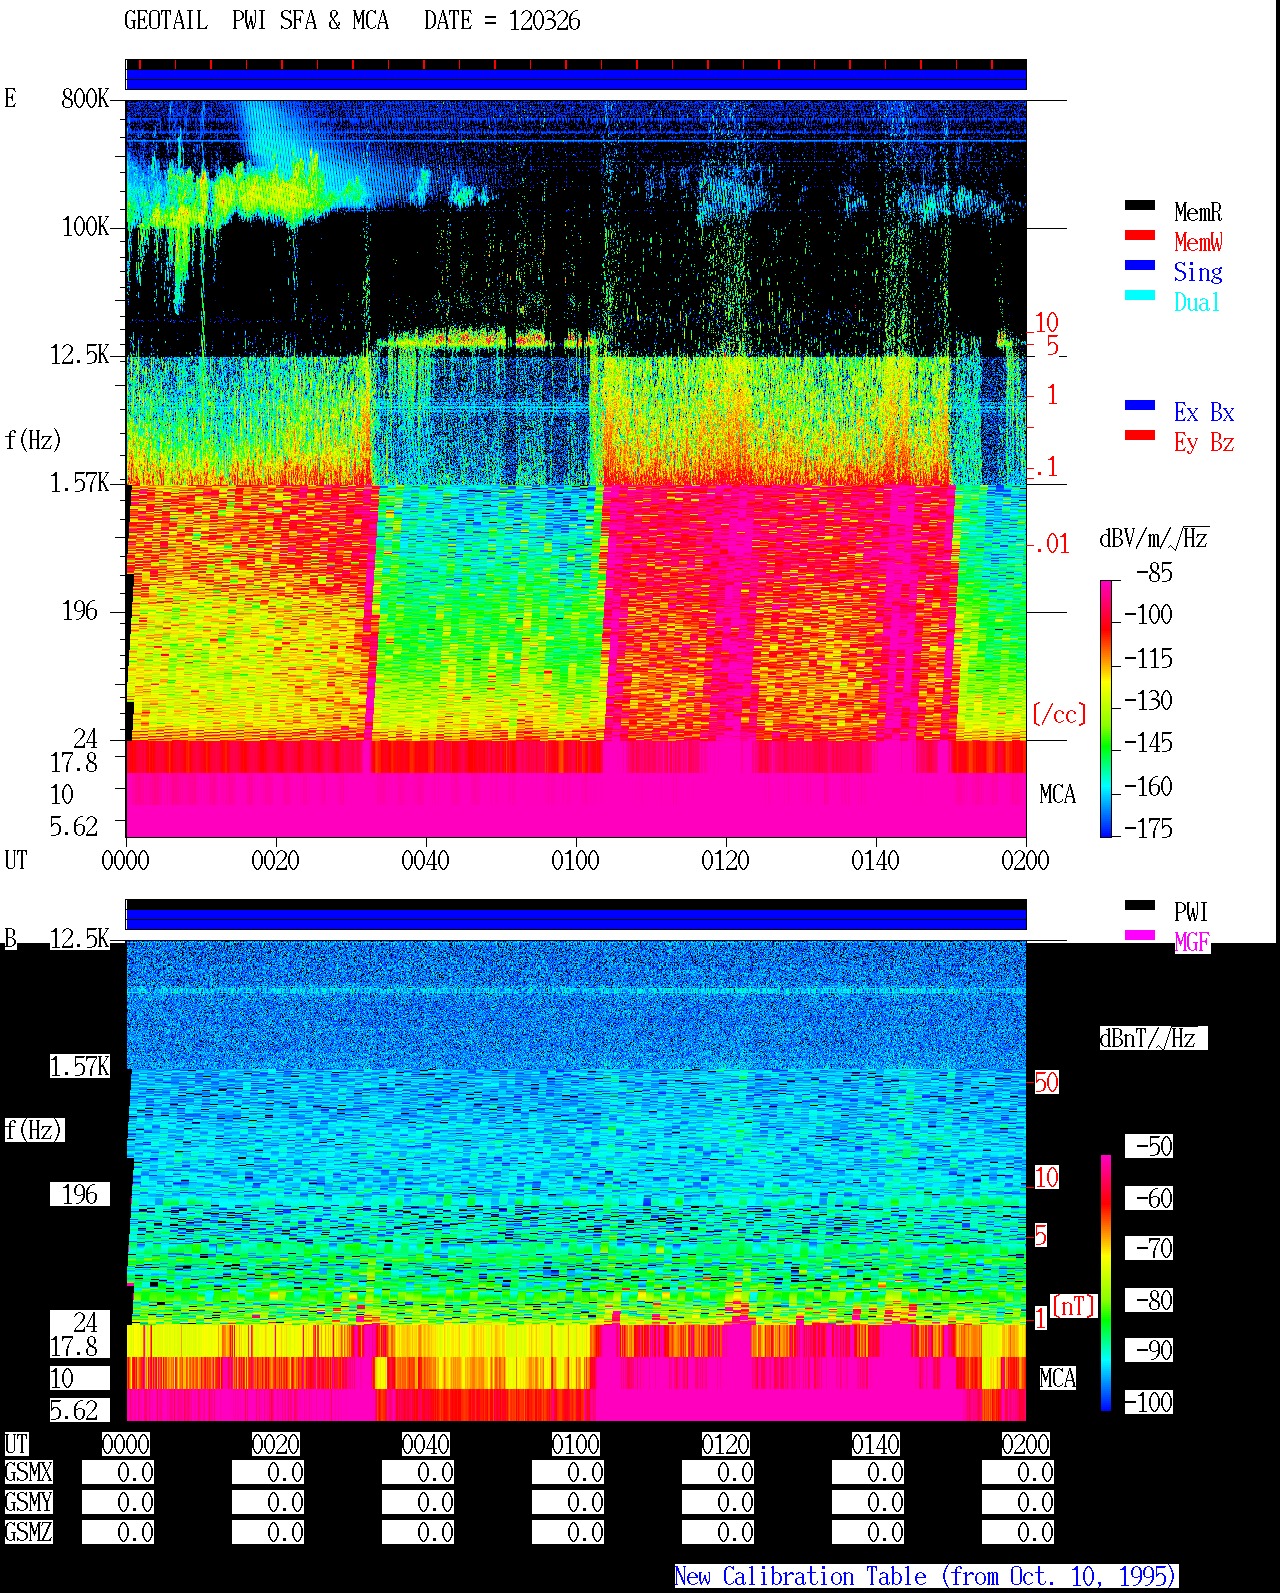Click the 800K frequency axis label
The height and width of the screenshot is (1593, 1280).
click(x=85, y=98)
